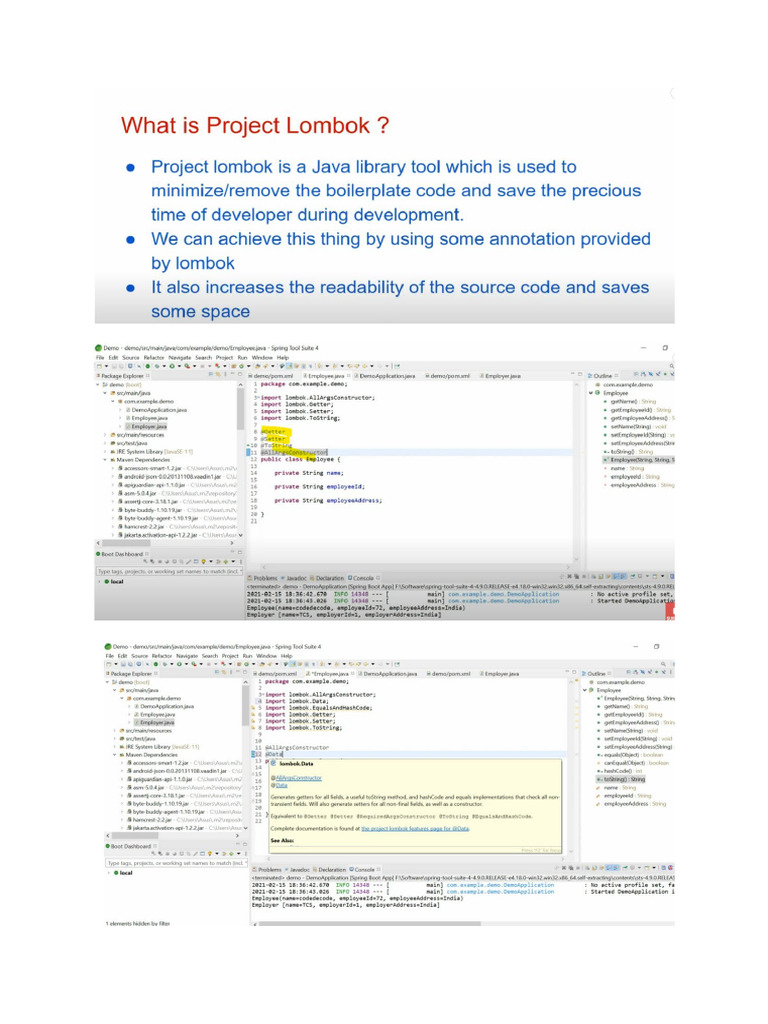Open Navigate menu in highlighted-code STS window
The image size is (768, 1024).
180,357
